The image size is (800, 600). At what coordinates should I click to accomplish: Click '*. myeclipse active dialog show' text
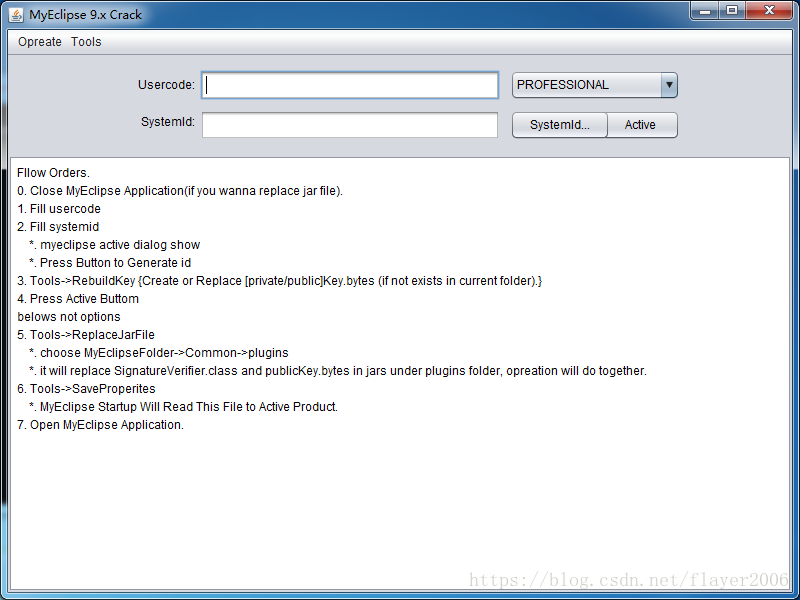click(115, 245)
